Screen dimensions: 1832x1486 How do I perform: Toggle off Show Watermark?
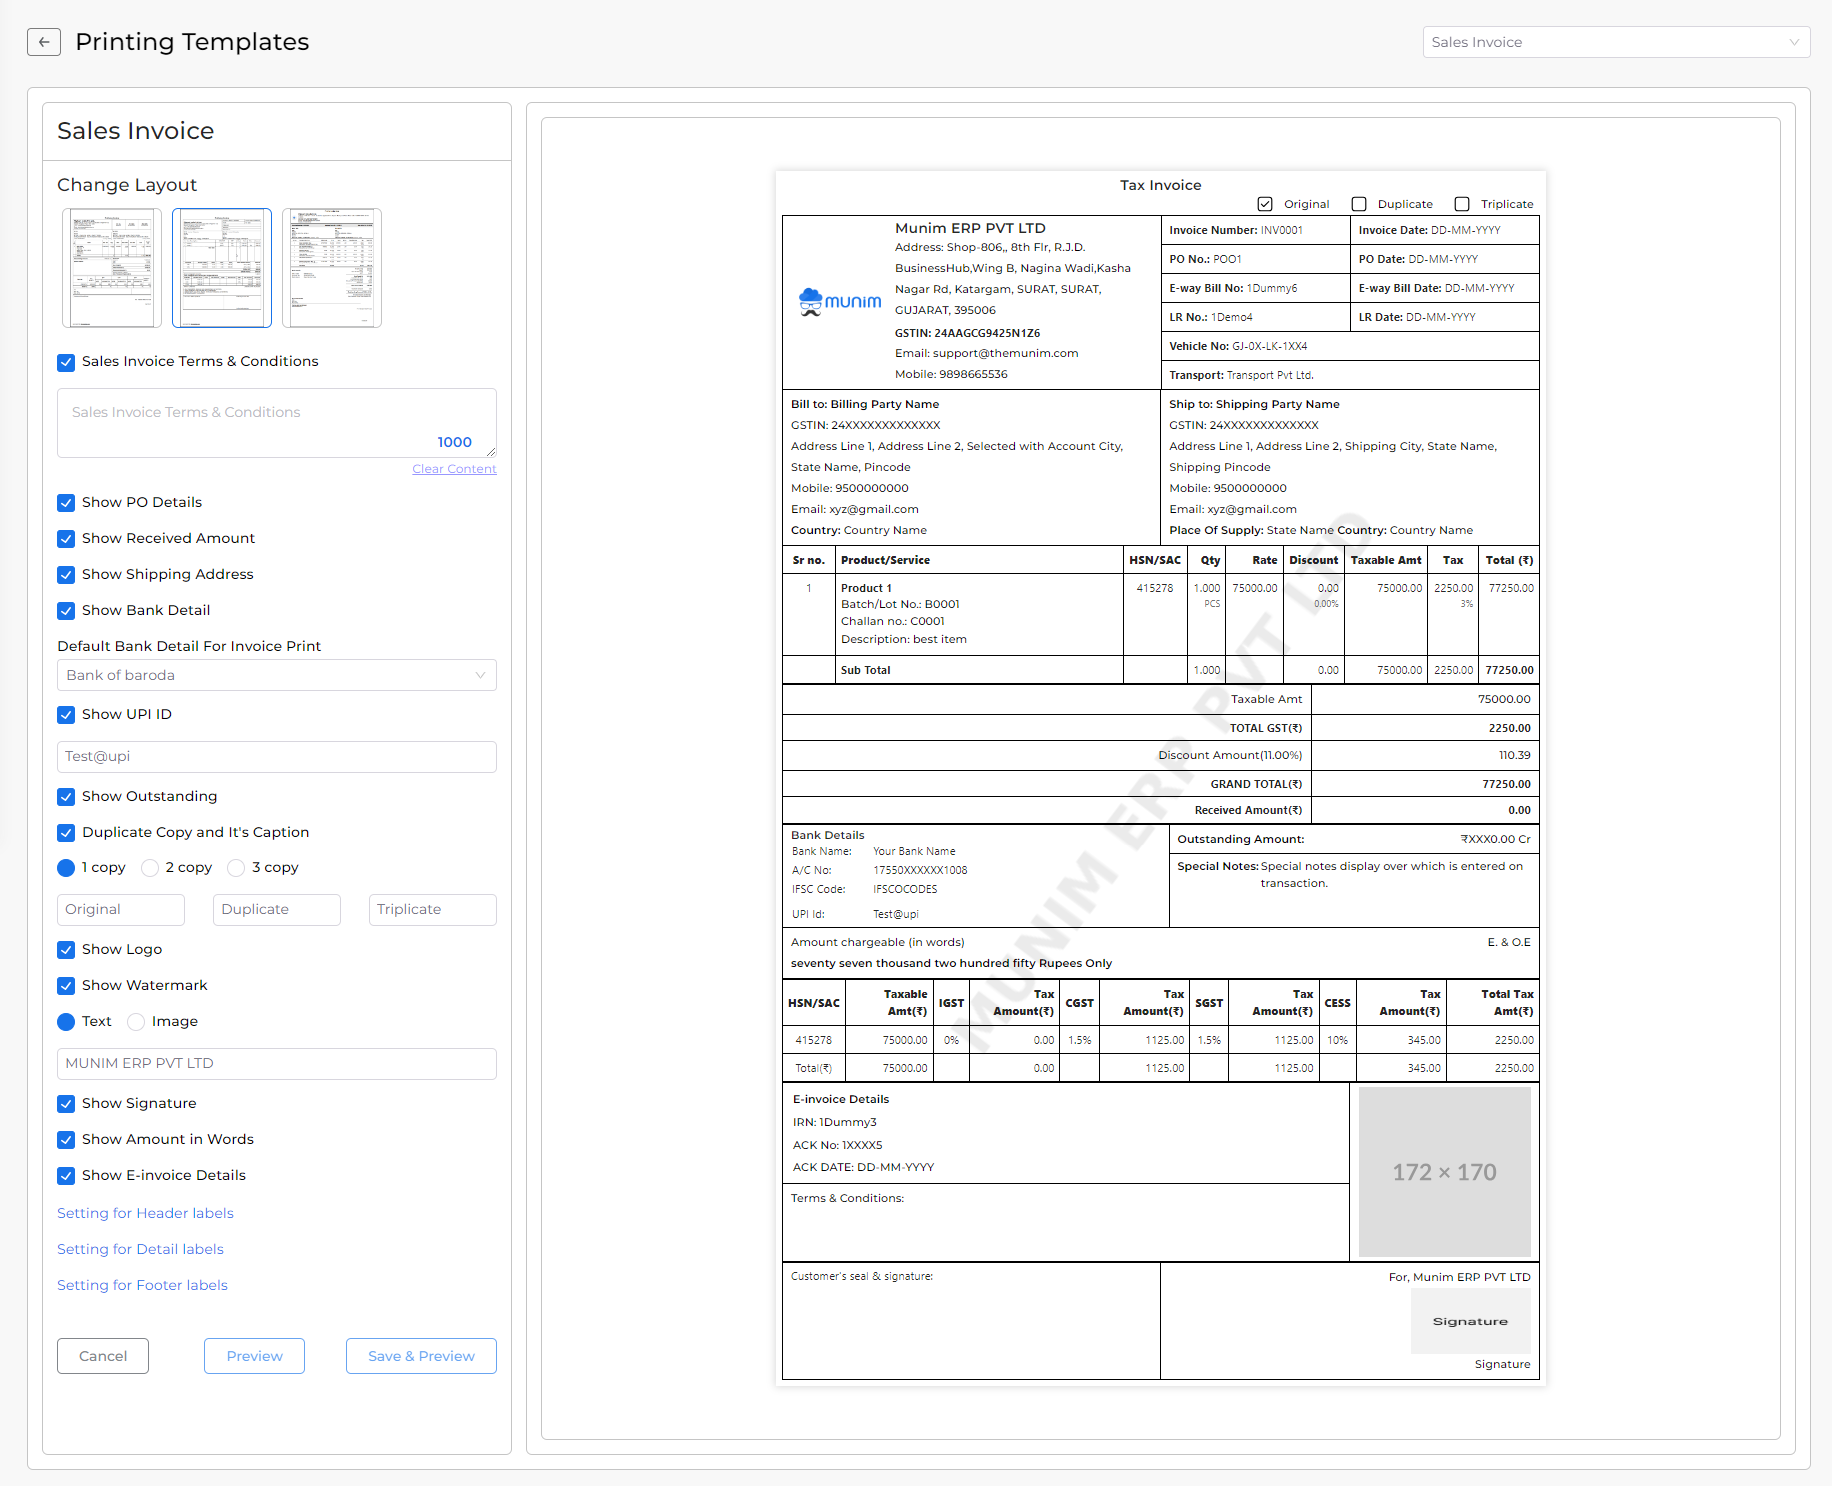66,986
